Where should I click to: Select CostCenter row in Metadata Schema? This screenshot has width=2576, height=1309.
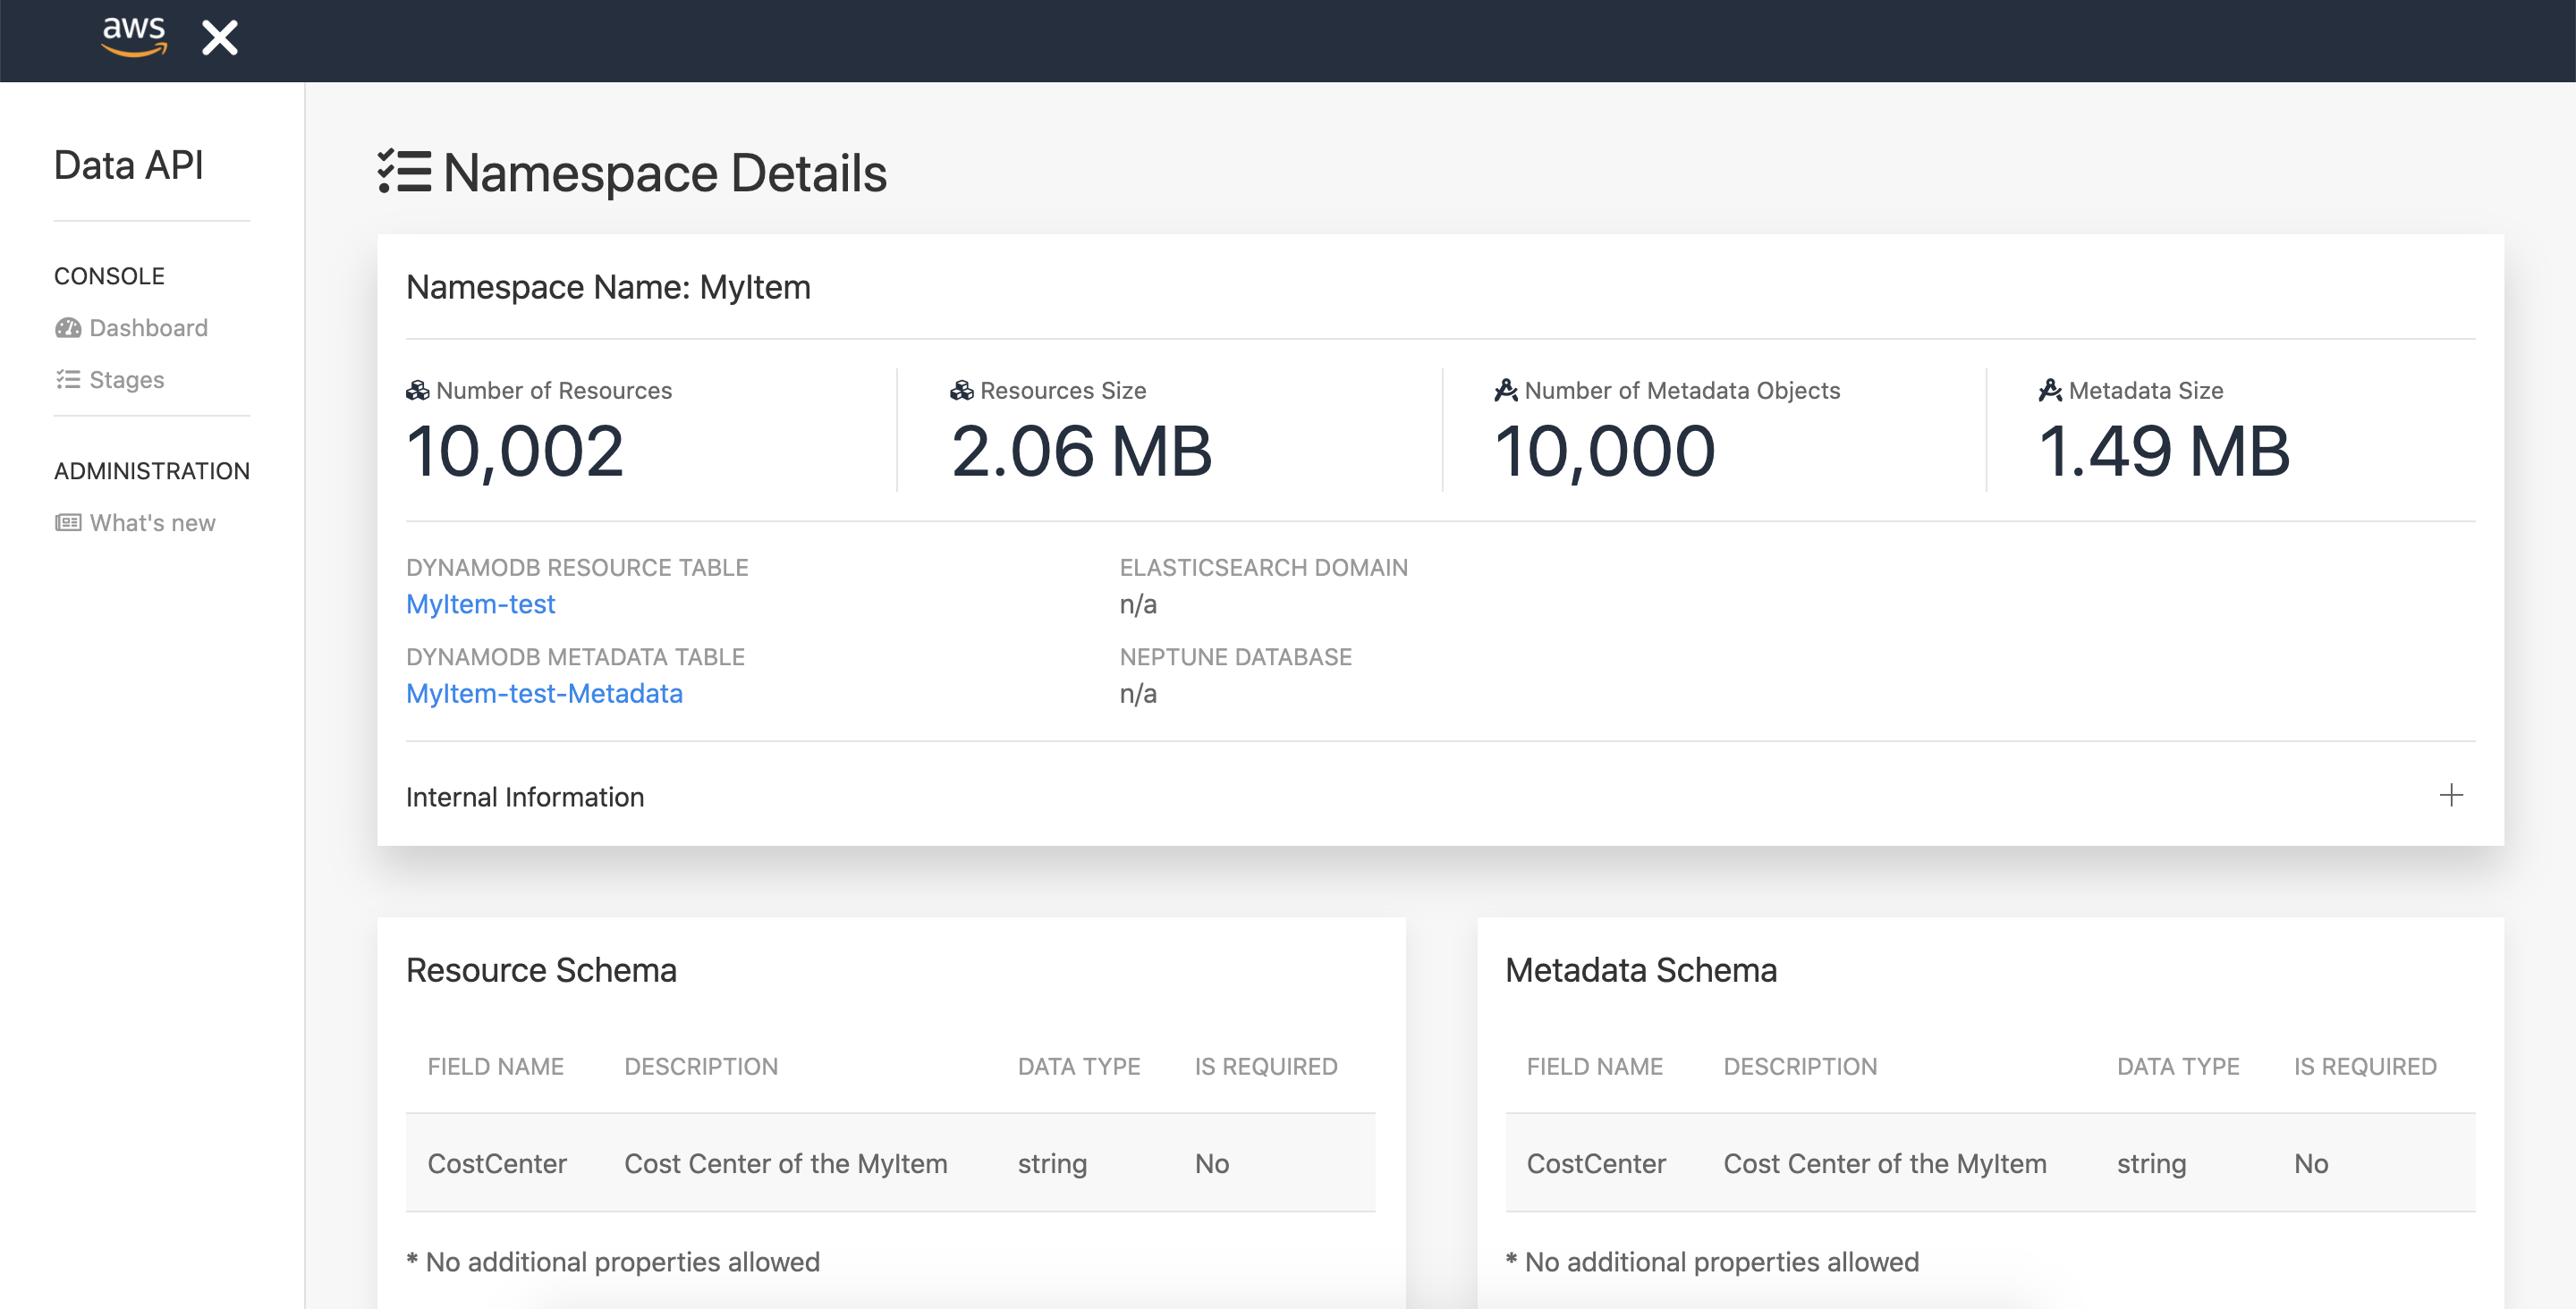(x=1989, y=1163)
